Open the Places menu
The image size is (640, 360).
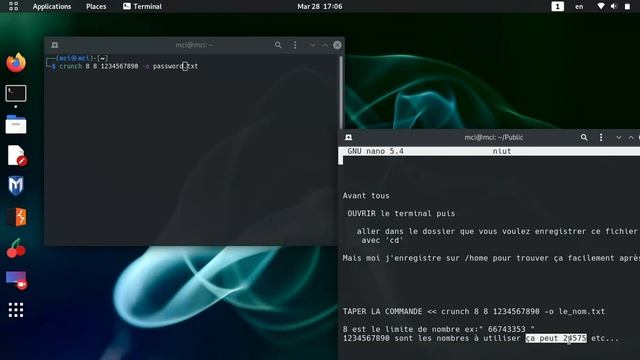(x=96, y=7)
